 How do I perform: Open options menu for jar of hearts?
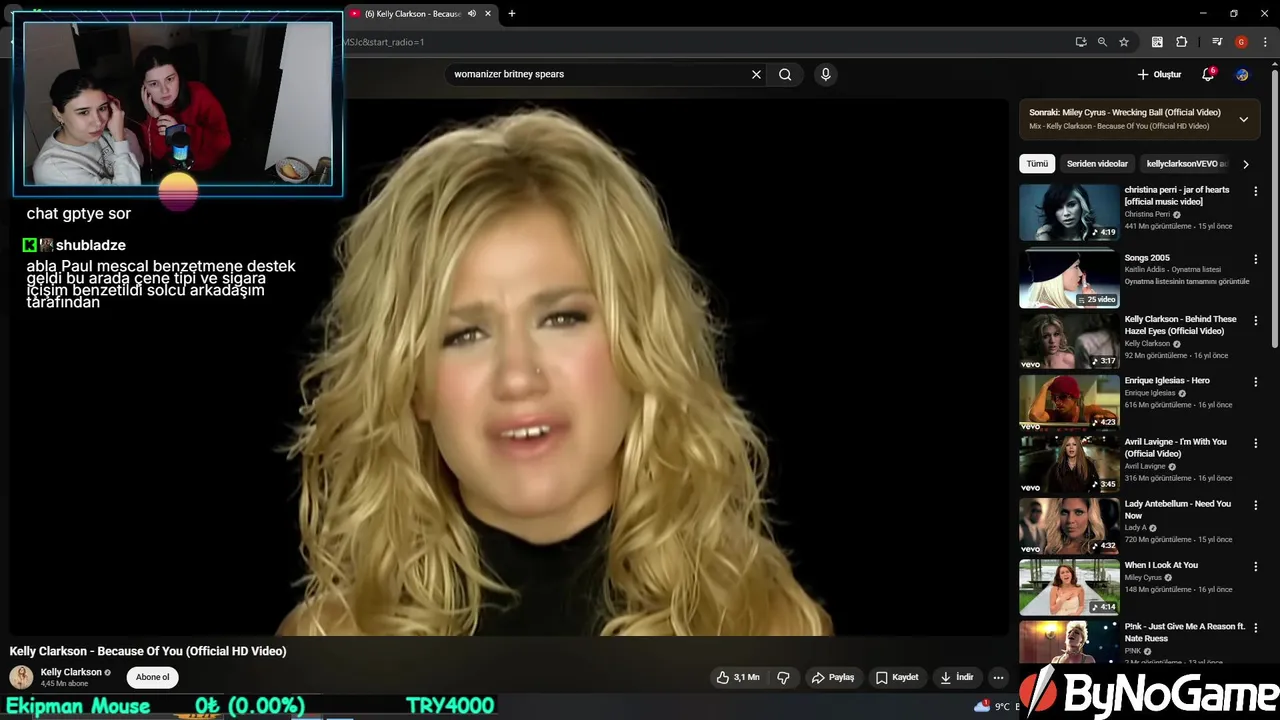point(1256,191)
